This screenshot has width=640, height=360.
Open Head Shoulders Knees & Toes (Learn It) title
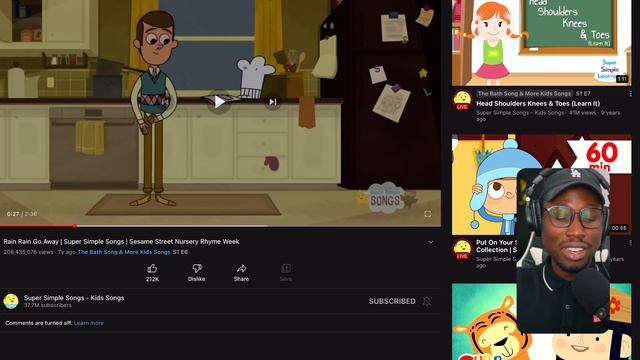pos(538,104)
